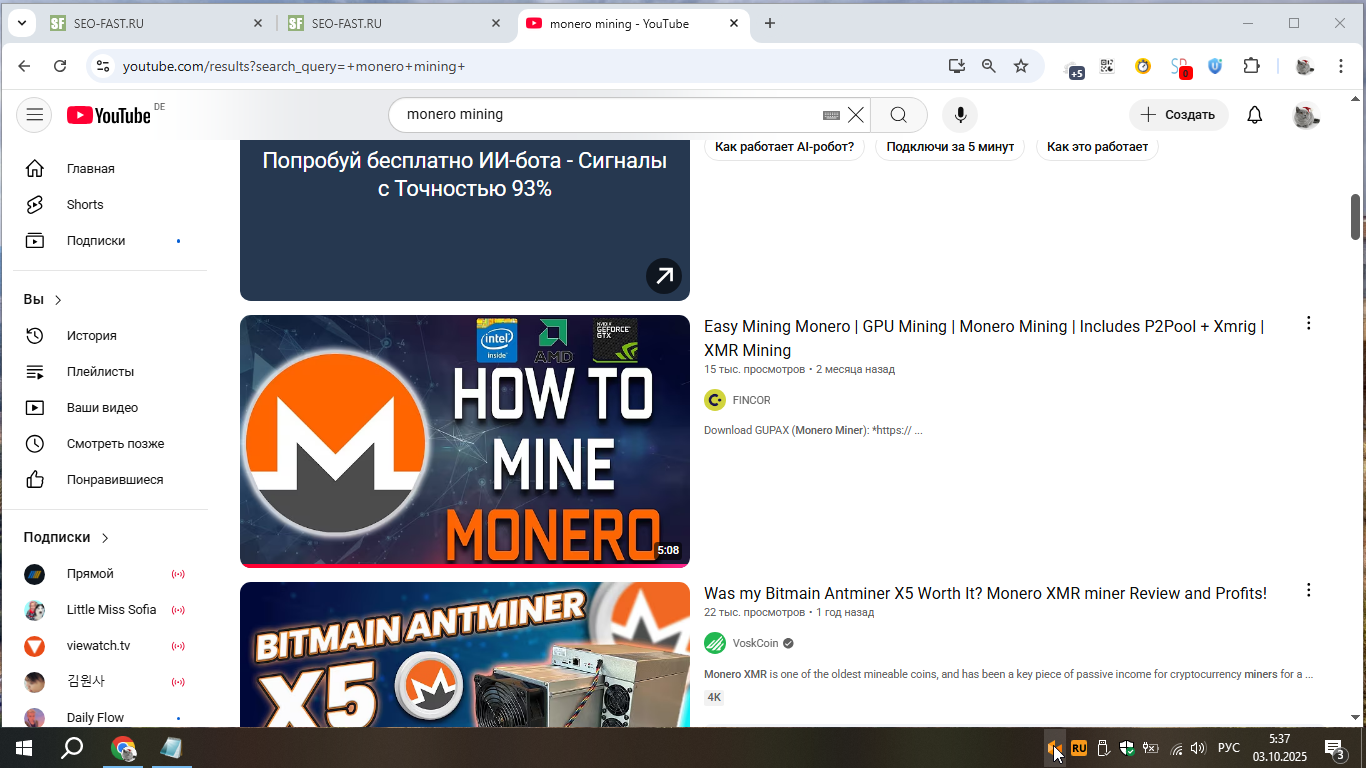Open YouTube notifications bell

1255,115
